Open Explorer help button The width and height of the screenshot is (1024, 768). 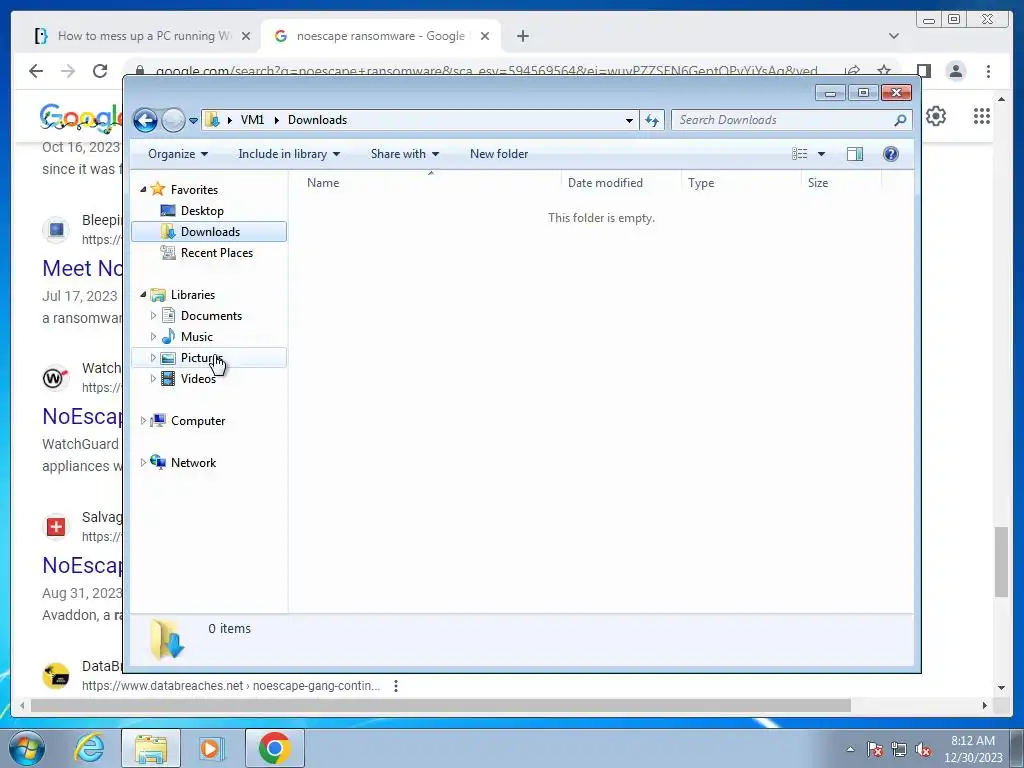(890, 154)
